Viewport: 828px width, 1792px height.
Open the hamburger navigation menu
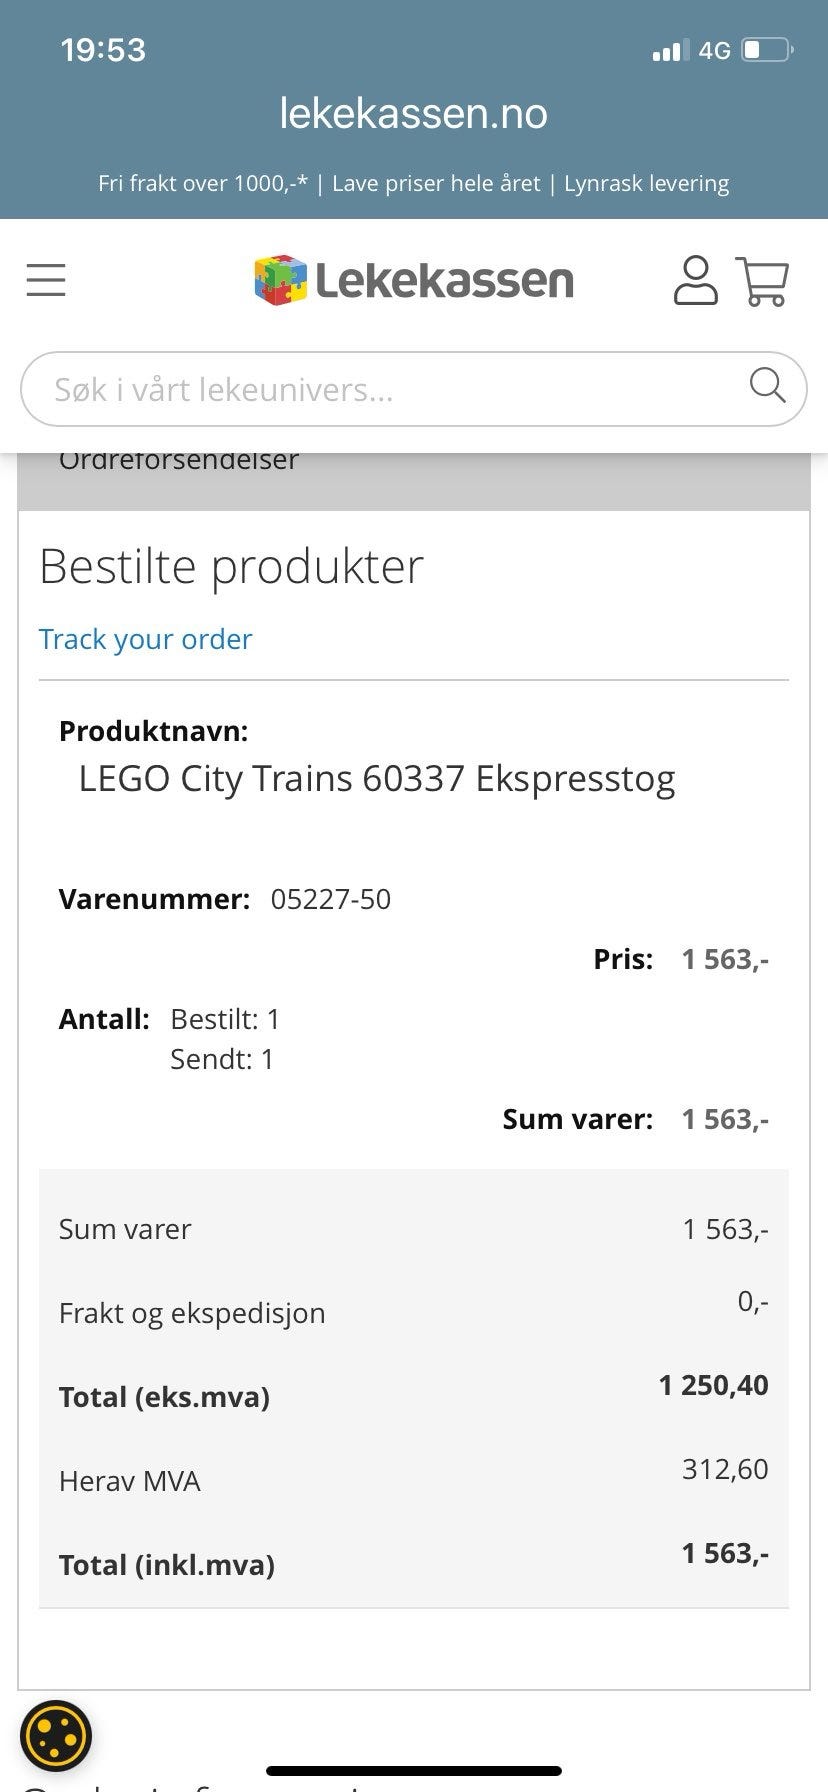click(x=46, y=280)
